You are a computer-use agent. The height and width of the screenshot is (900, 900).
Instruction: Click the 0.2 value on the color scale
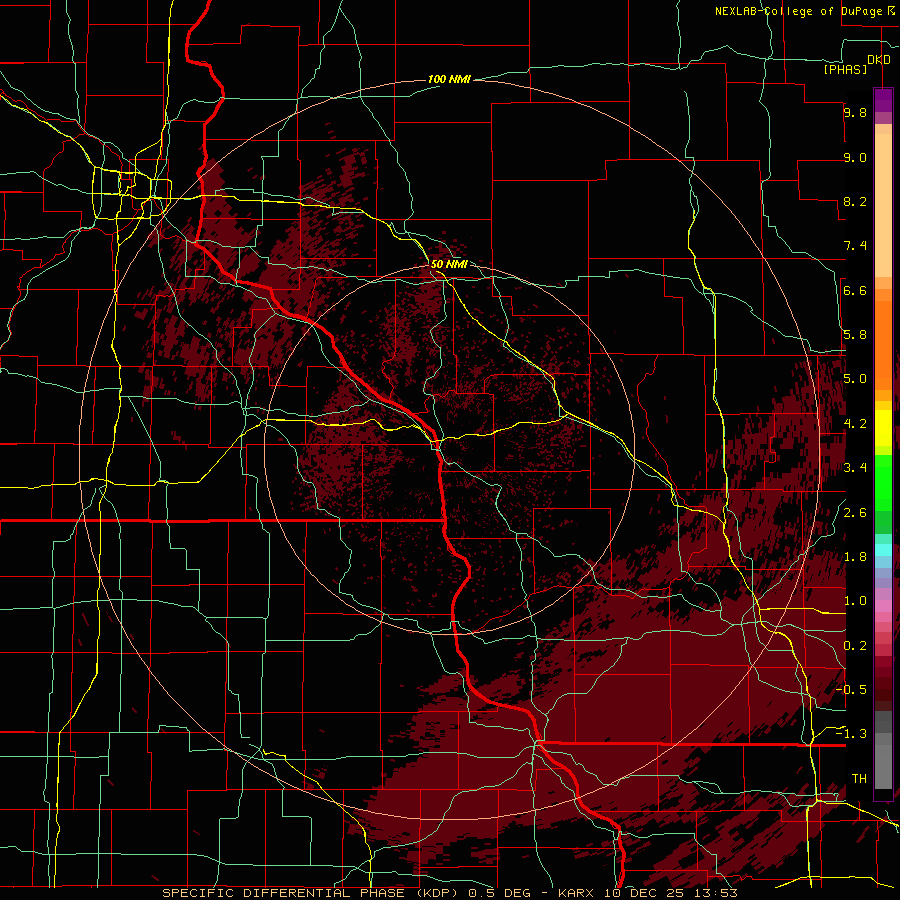click(x=855, y=646)
